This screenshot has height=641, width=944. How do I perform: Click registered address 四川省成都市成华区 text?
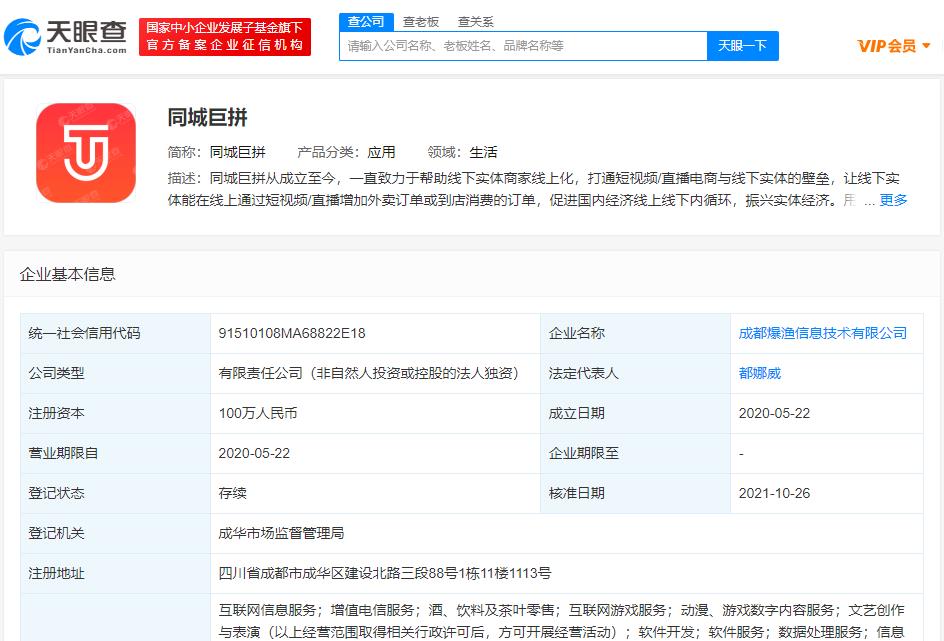click(385, 573)
